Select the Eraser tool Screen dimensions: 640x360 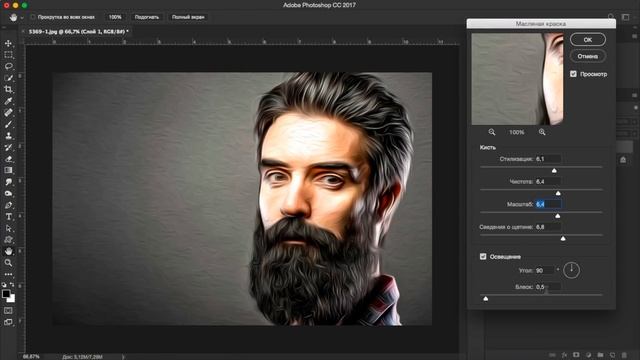(8, 159)
